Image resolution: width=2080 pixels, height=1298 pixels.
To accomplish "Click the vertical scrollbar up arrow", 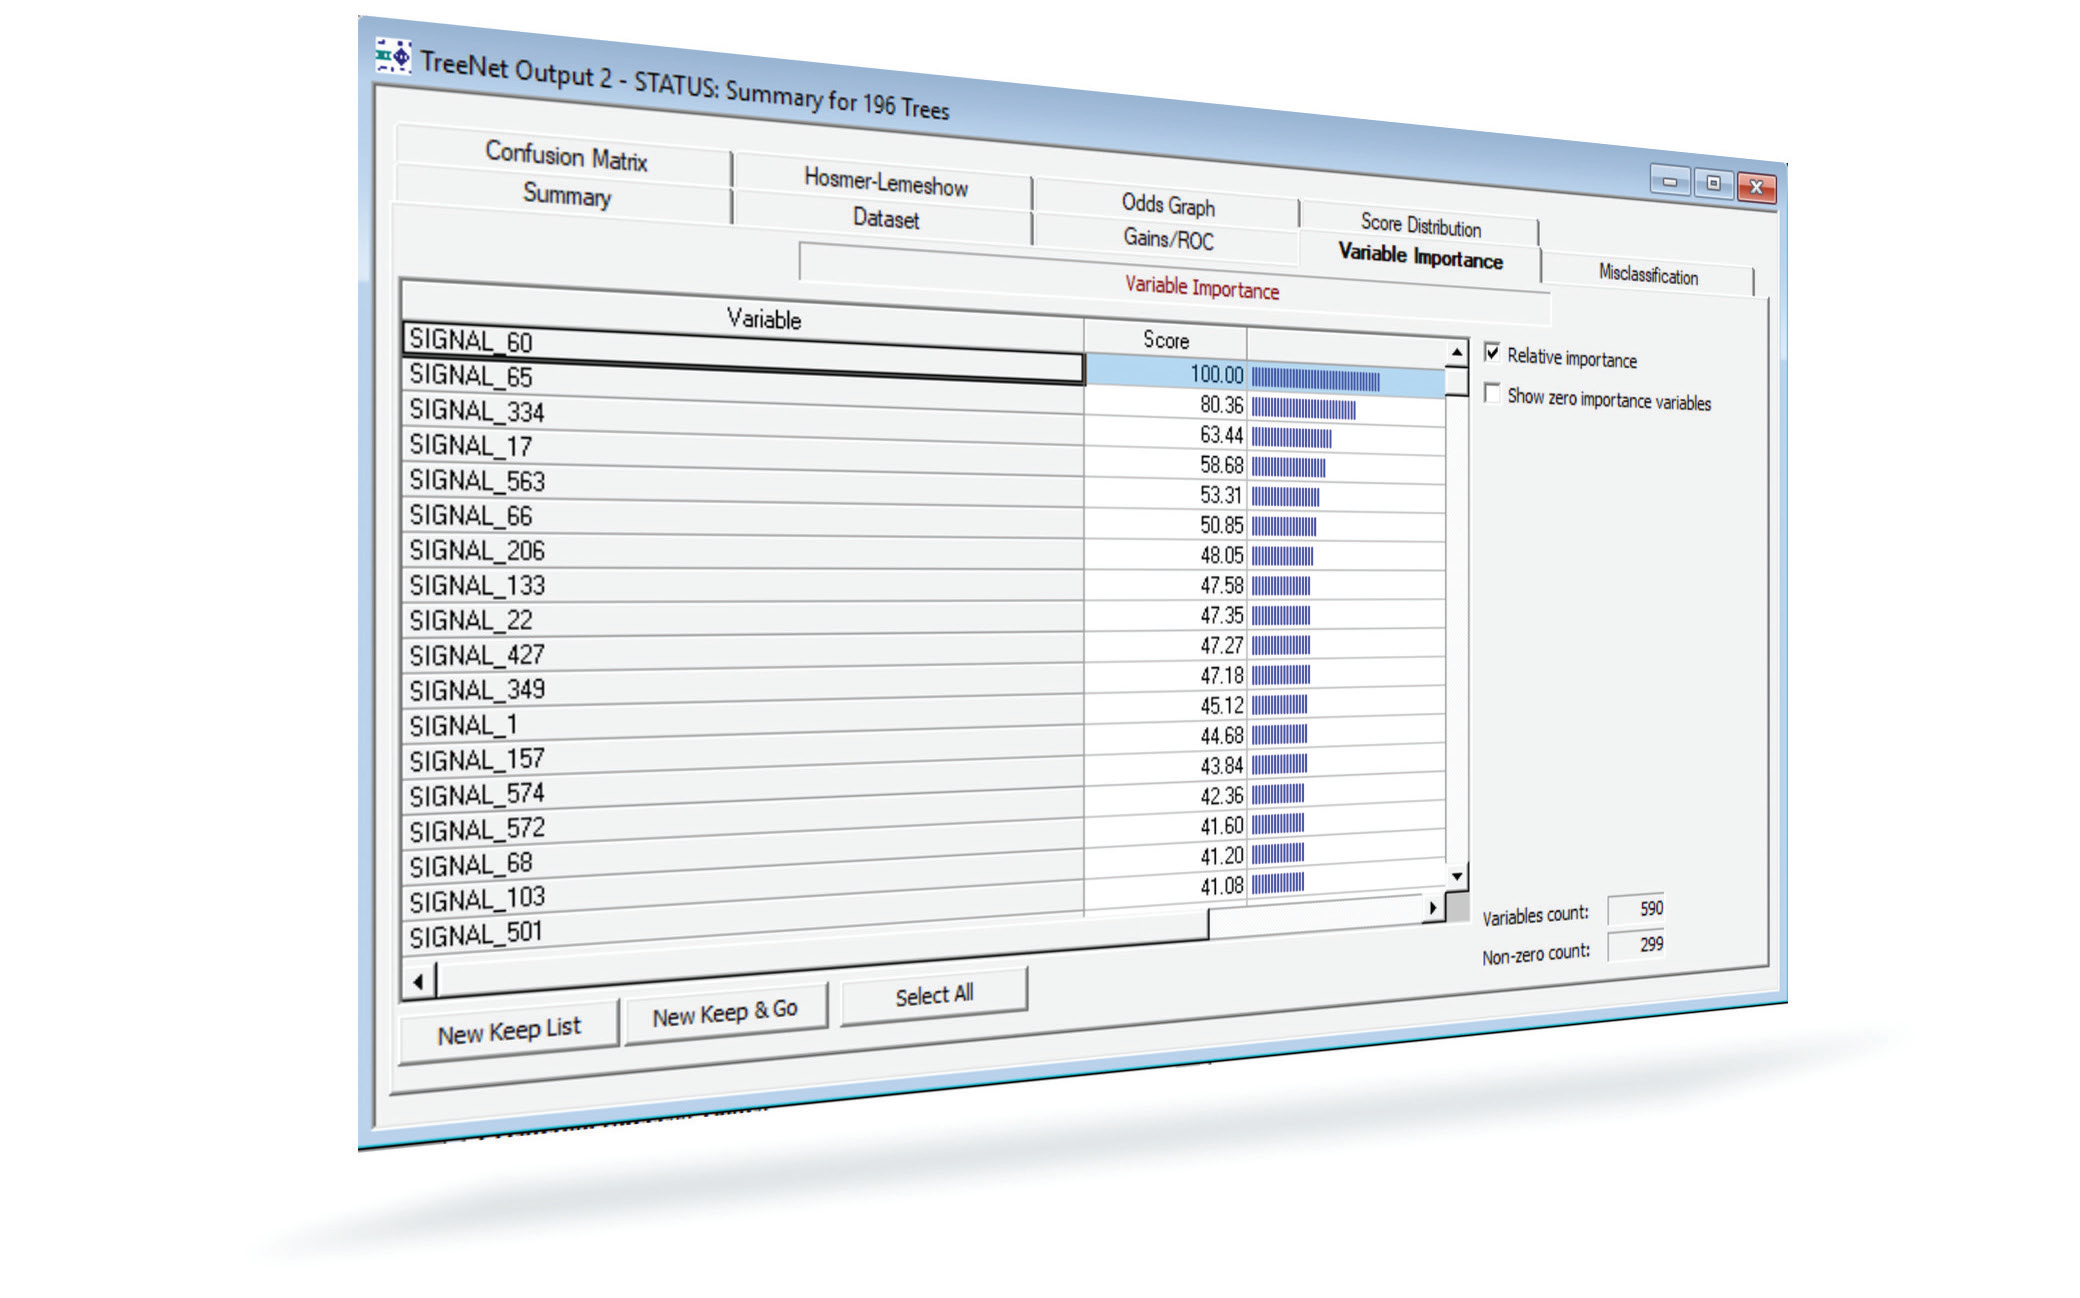I will [1457, 352].
